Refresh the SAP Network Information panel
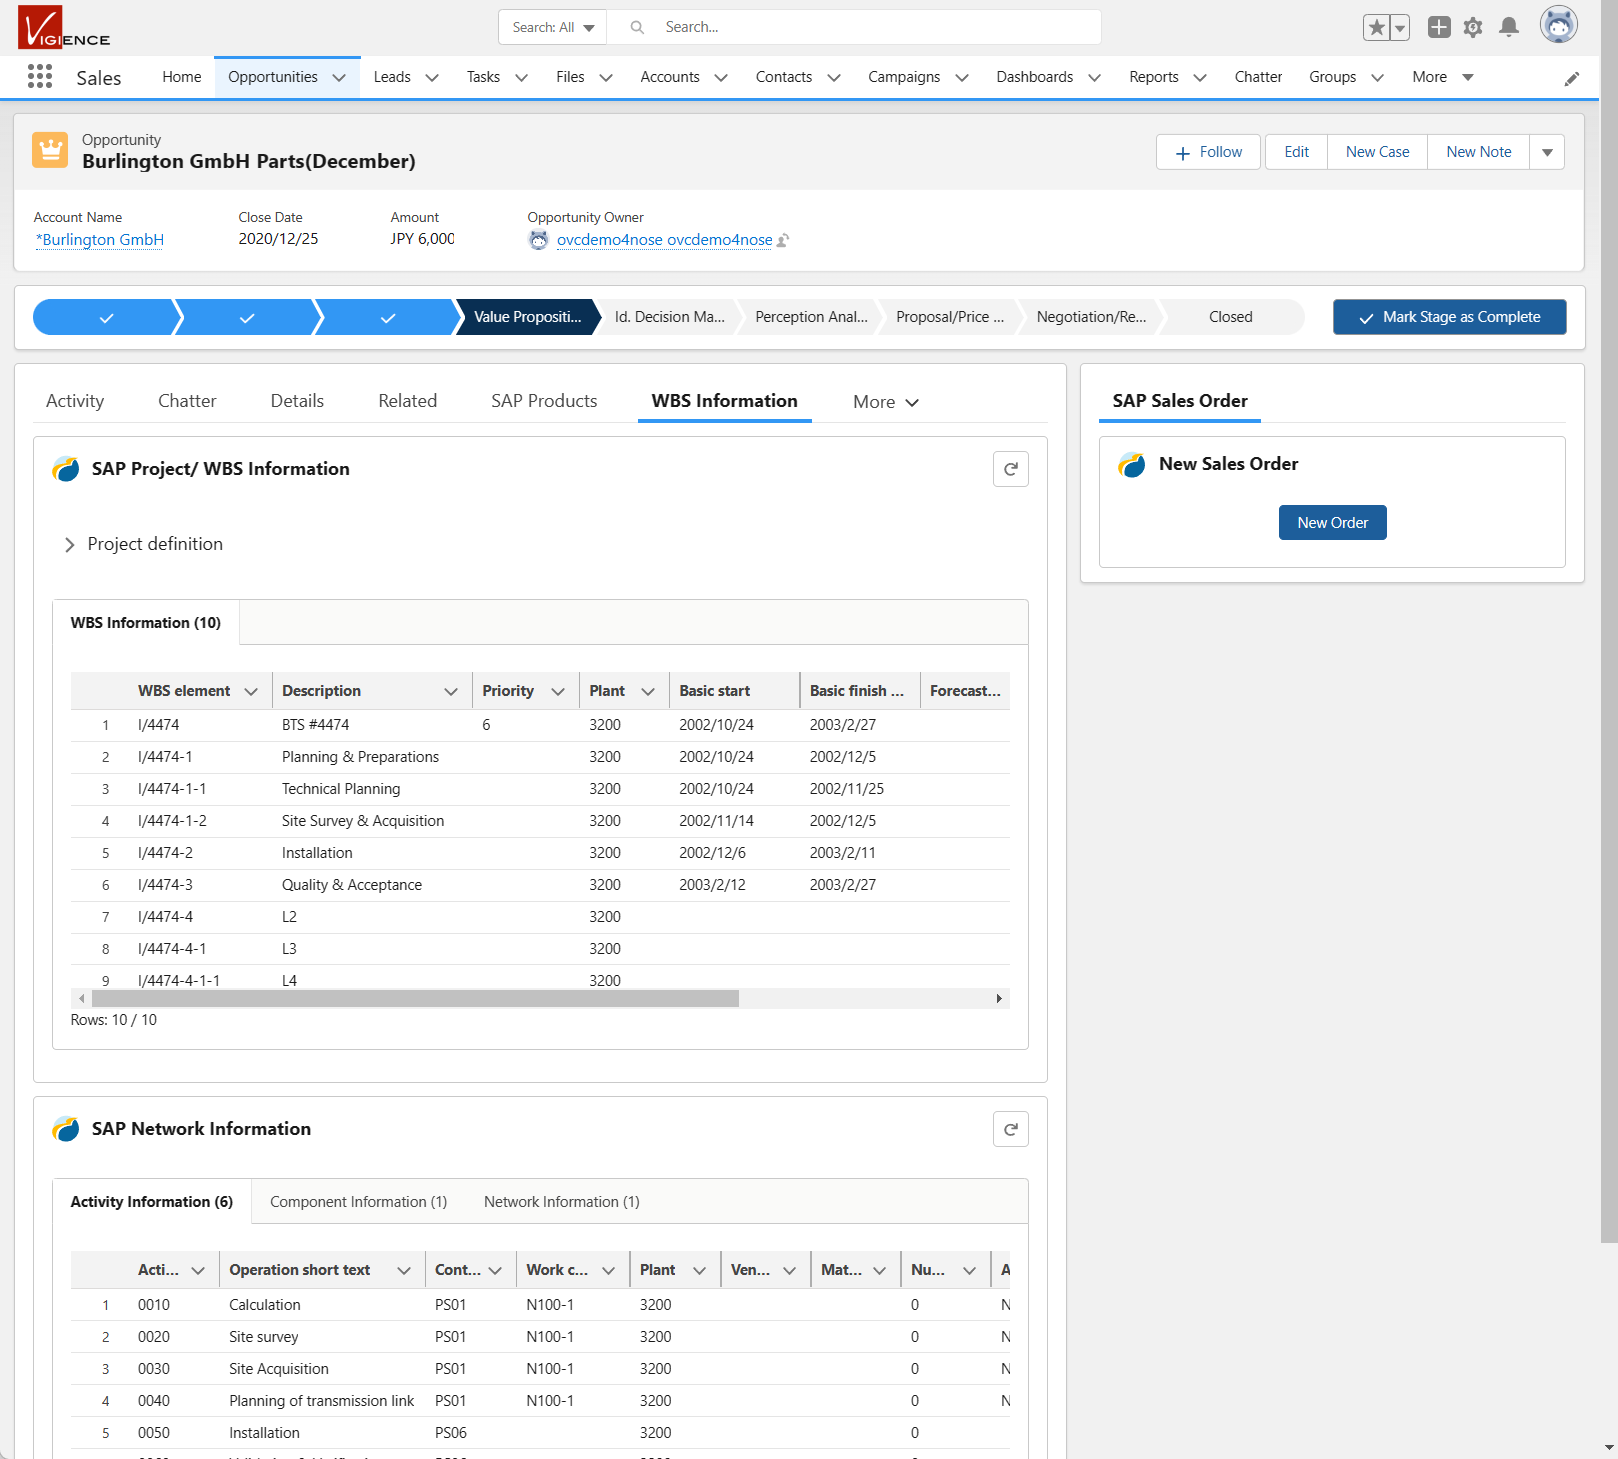Image resolution: width=1618 pixels, height=1459 pixels. 1011,1129
